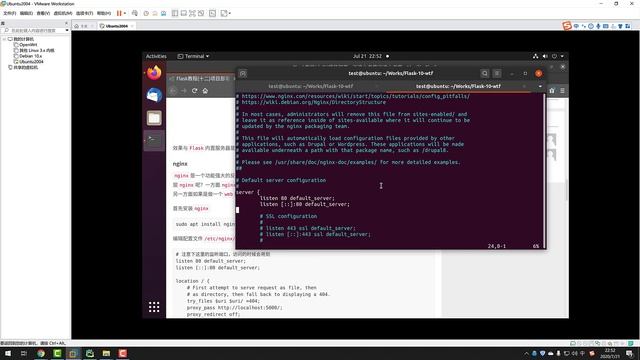Open the Terminal app menu in top bar
Viewport: 640px width, 360px height.
point(193,56)
